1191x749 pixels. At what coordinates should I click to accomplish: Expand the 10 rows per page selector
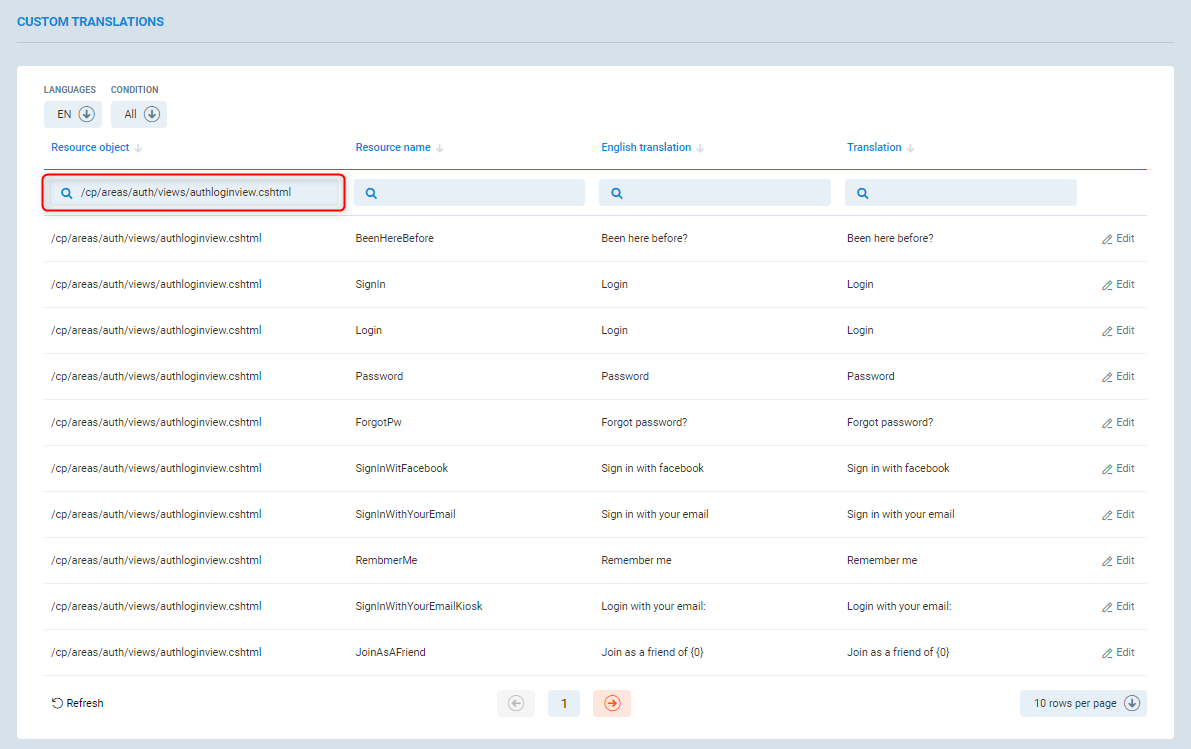click(x=1083, y=703)
